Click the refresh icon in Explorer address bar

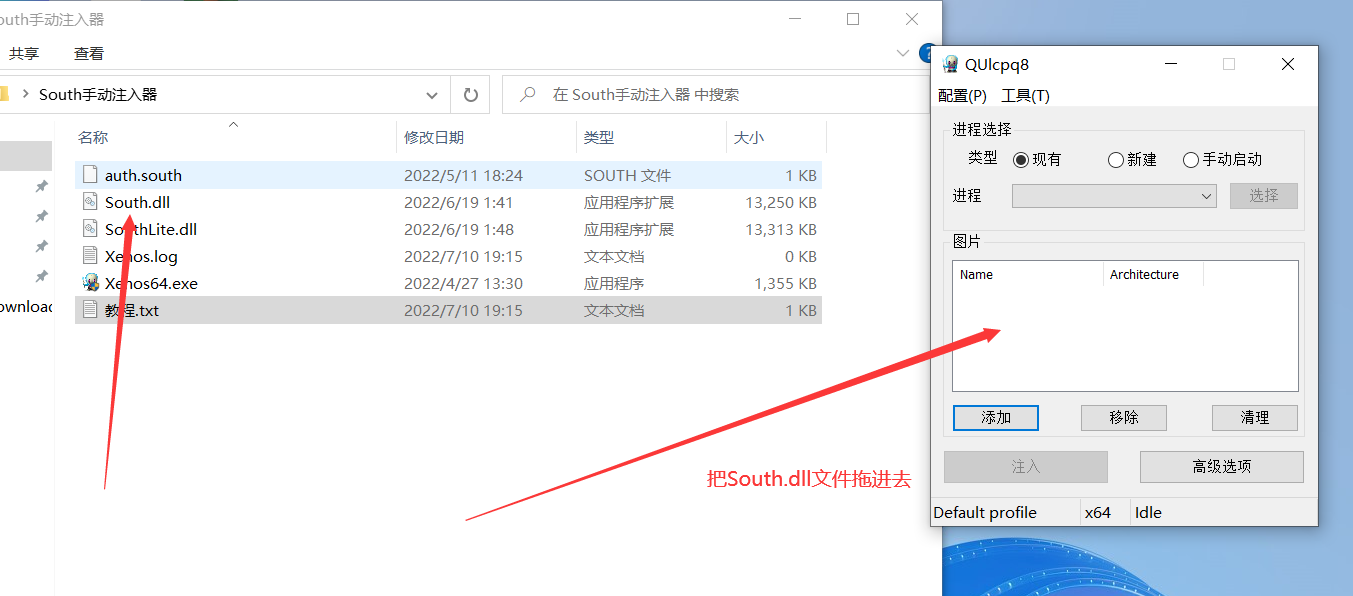point(470,95)
